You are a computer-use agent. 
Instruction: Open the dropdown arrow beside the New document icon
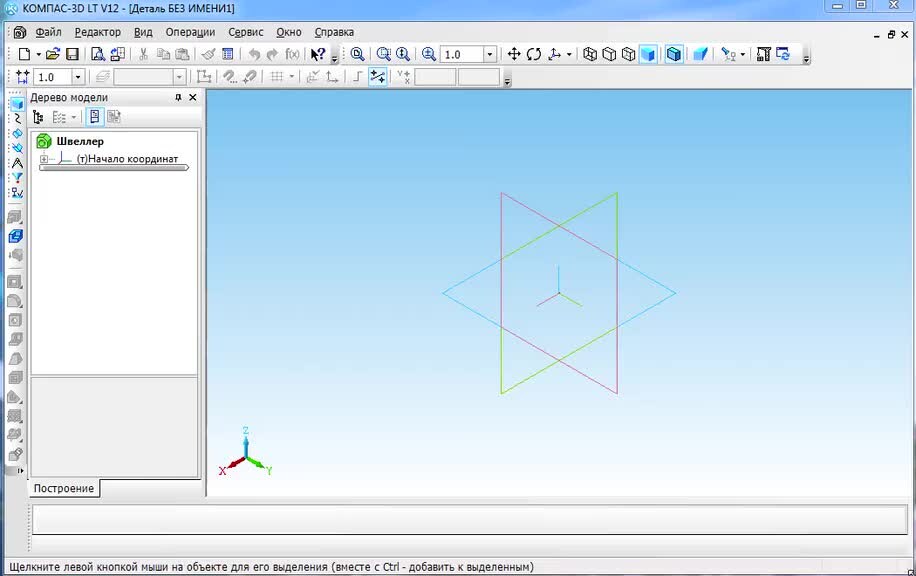coord(39,54)
